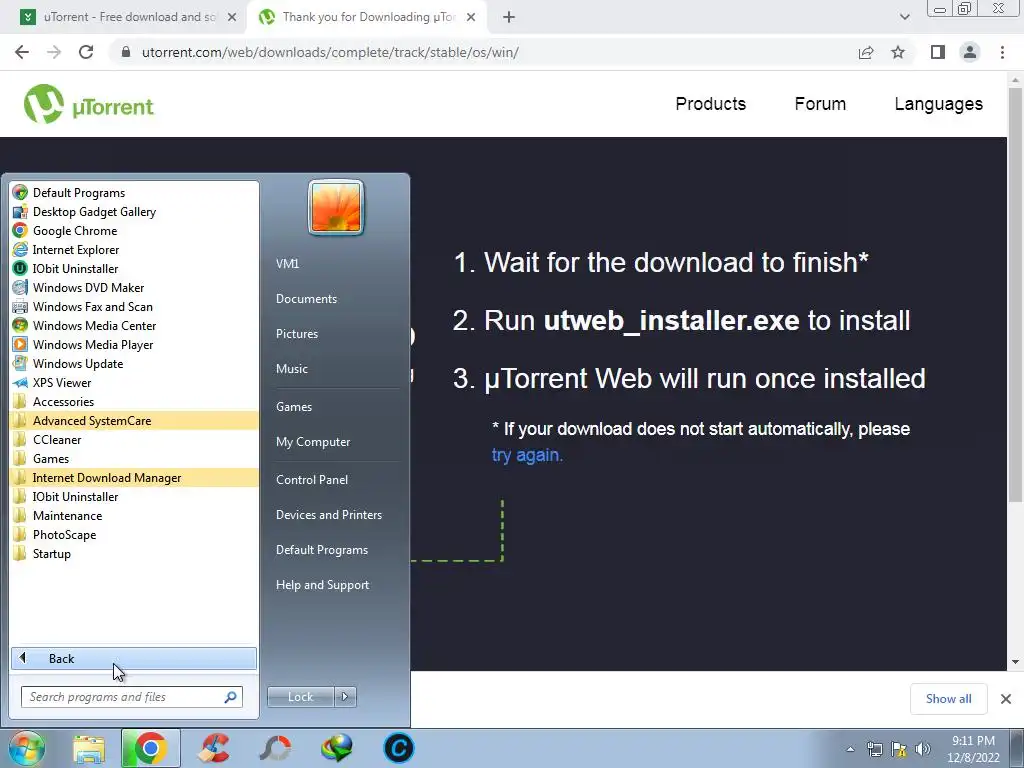Image resolution: width=1024 pixels, height=768 pixels.
Task: Toggle Chrome side panel icon
Action: 938,52
